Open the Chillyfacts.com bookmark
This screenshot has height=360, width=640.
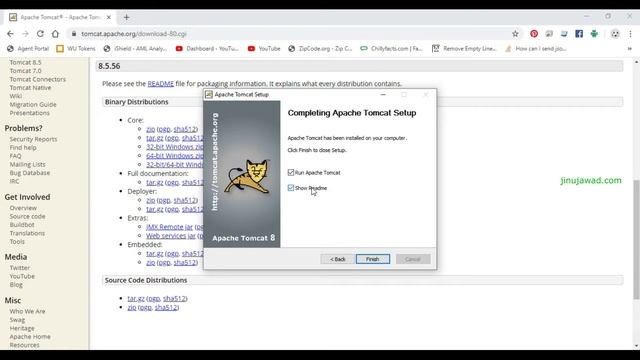click(x=391, y=49)
